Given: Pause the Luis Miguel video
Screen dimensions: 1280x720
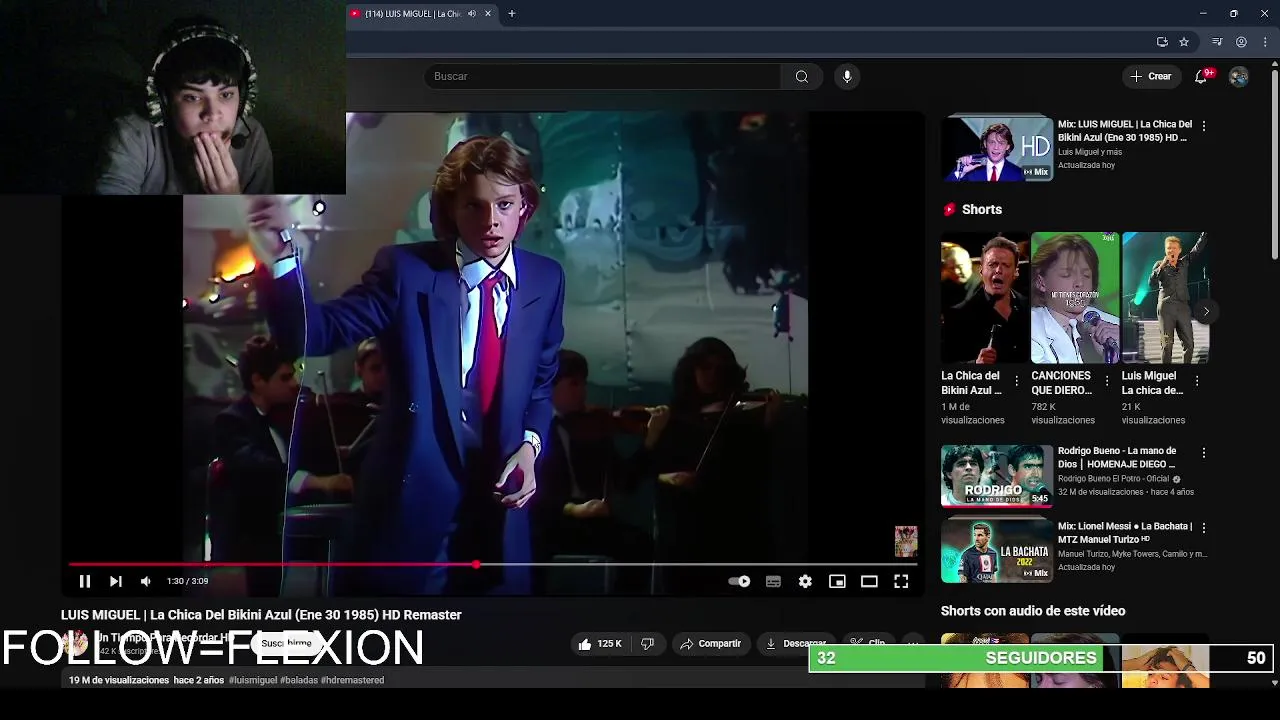Looking at the screenshot, I should (85, 581).
